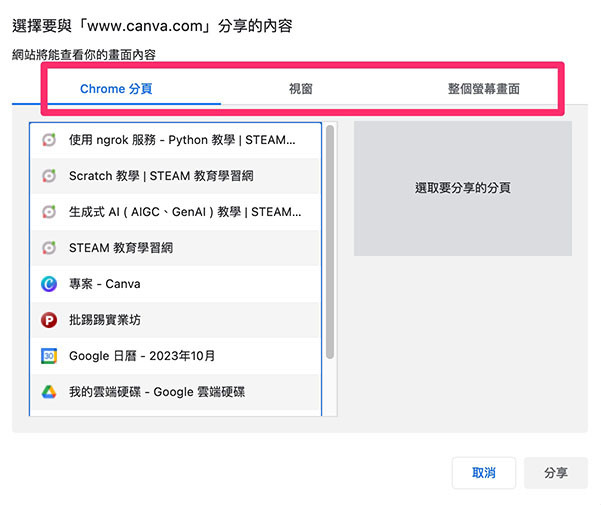Click the favicon beside STEAM 教育學習網
This screenshot has width=601, height=505.
pyautogui.click(x=49, y=248)
